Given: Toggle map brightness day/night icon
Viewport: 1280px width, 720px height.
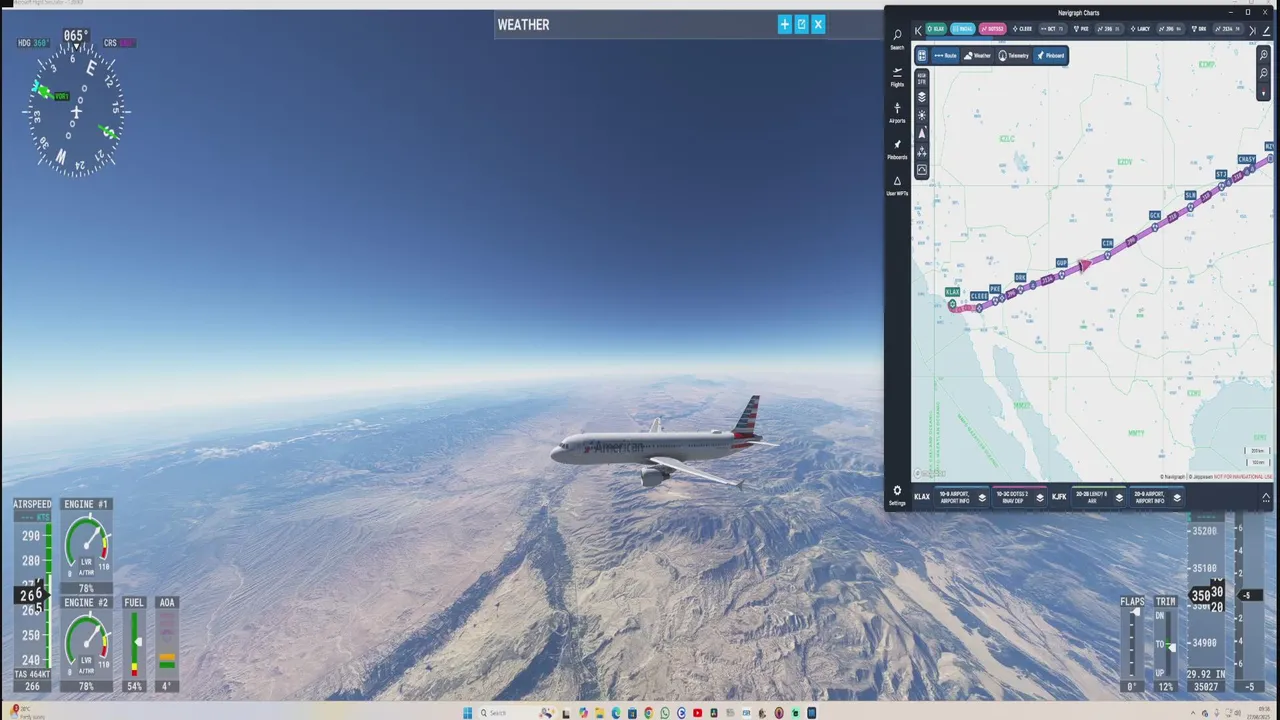Looking at the screenshot, I should (922, 115).
